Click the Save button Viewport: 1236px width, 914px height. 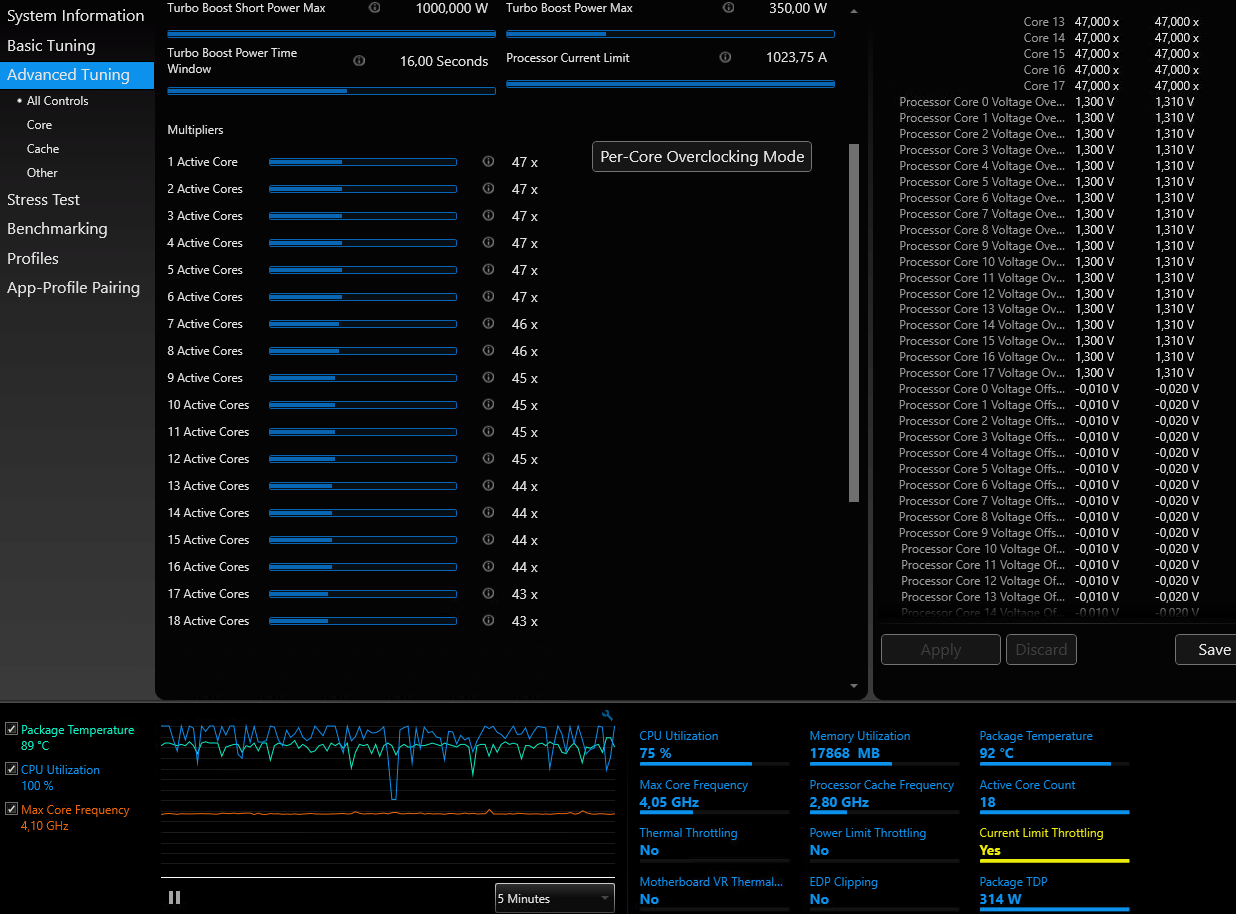click(1207, 649)
